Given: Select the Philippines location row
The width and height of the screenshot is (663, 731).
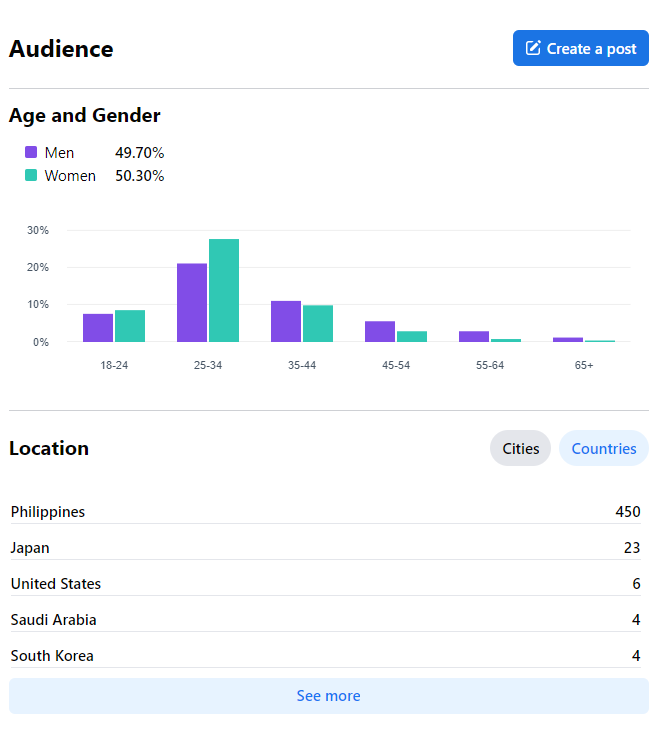Looking at the screenshot, I should tap(325, 512).
